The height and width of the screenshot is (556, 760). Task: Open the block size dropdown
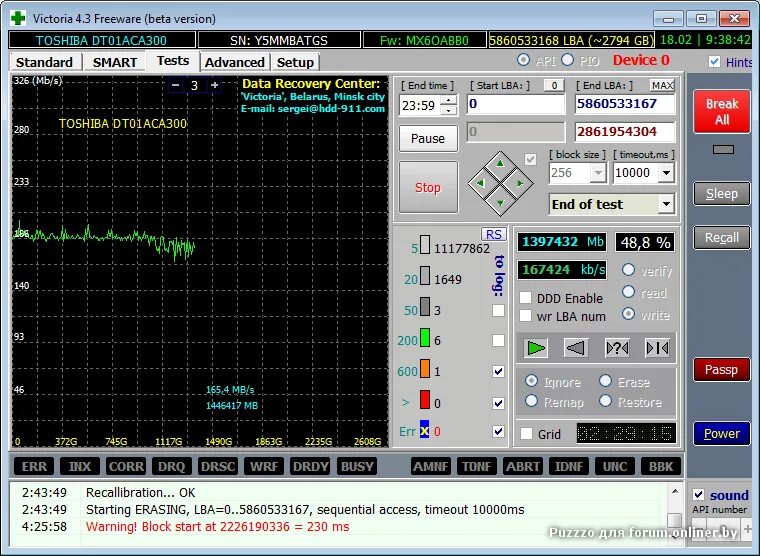599,173
